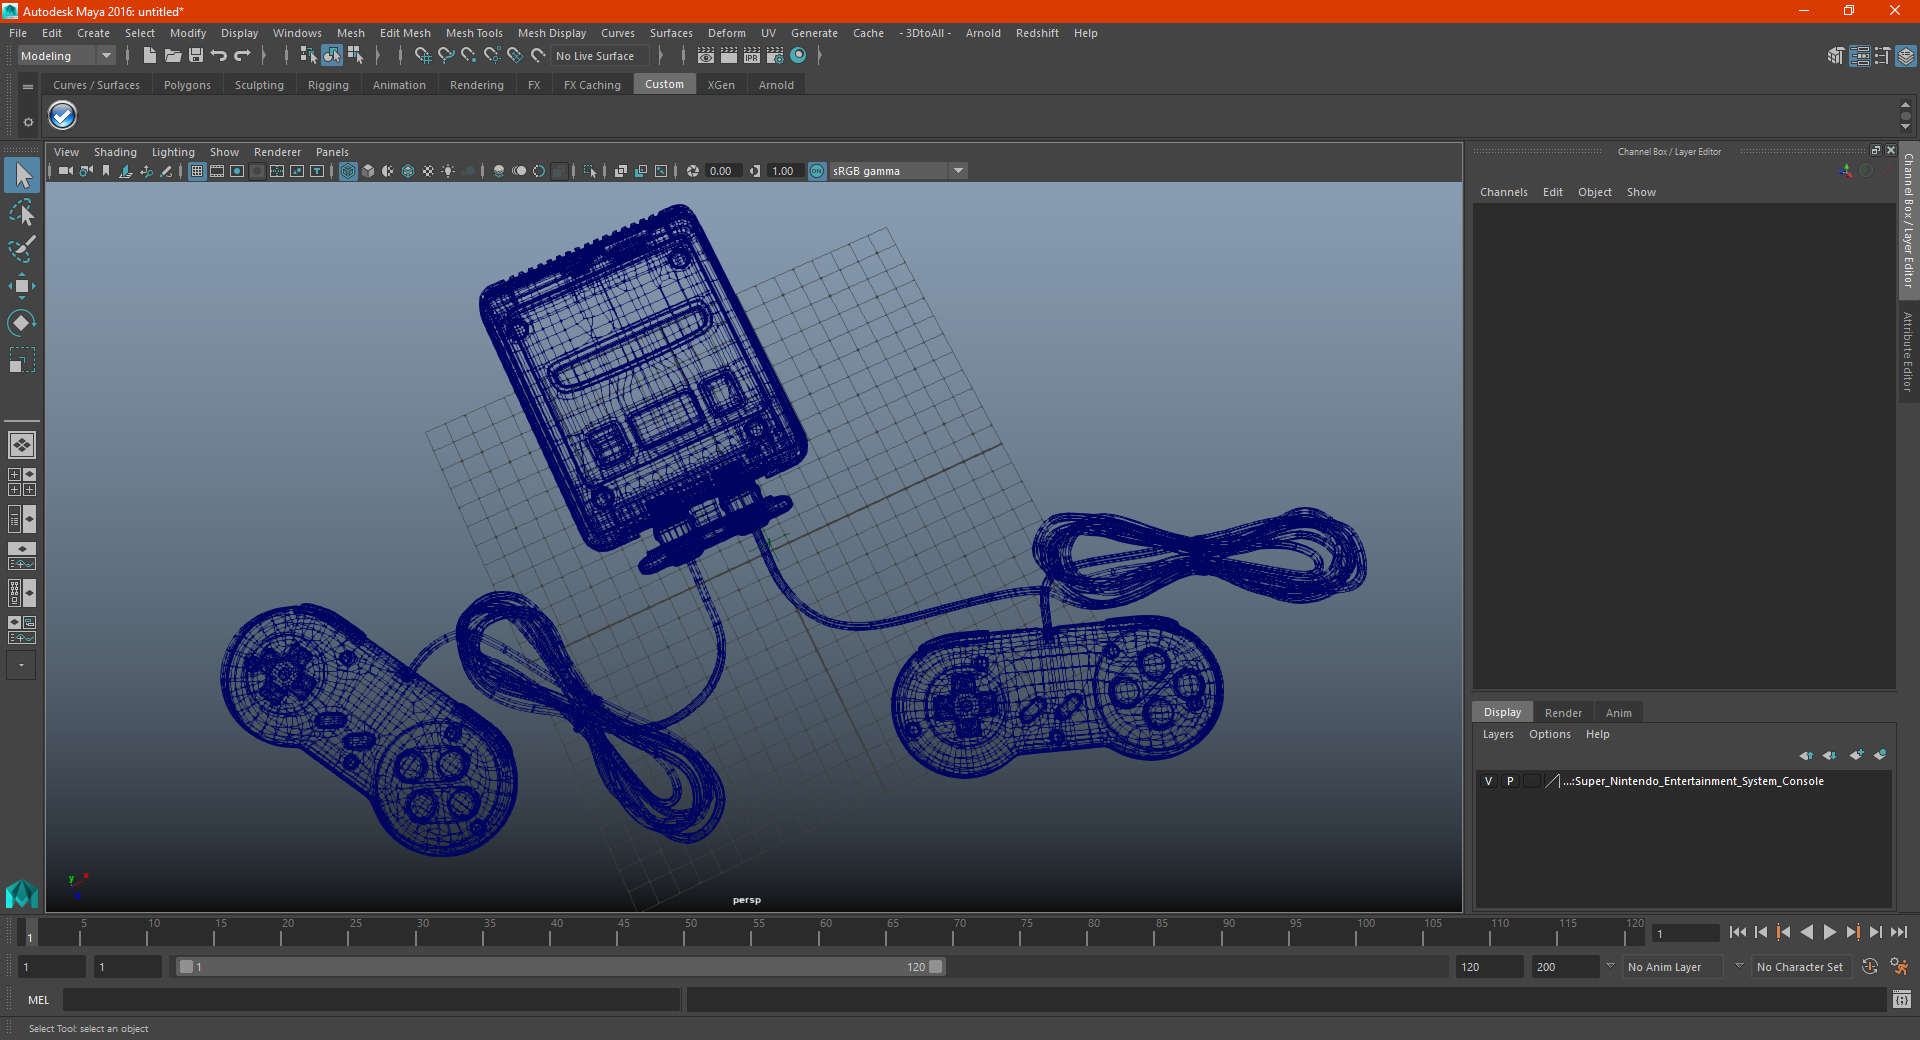The image size is (1920, 1040).
Task: Open a scene file
Action: tap(172, 56)
